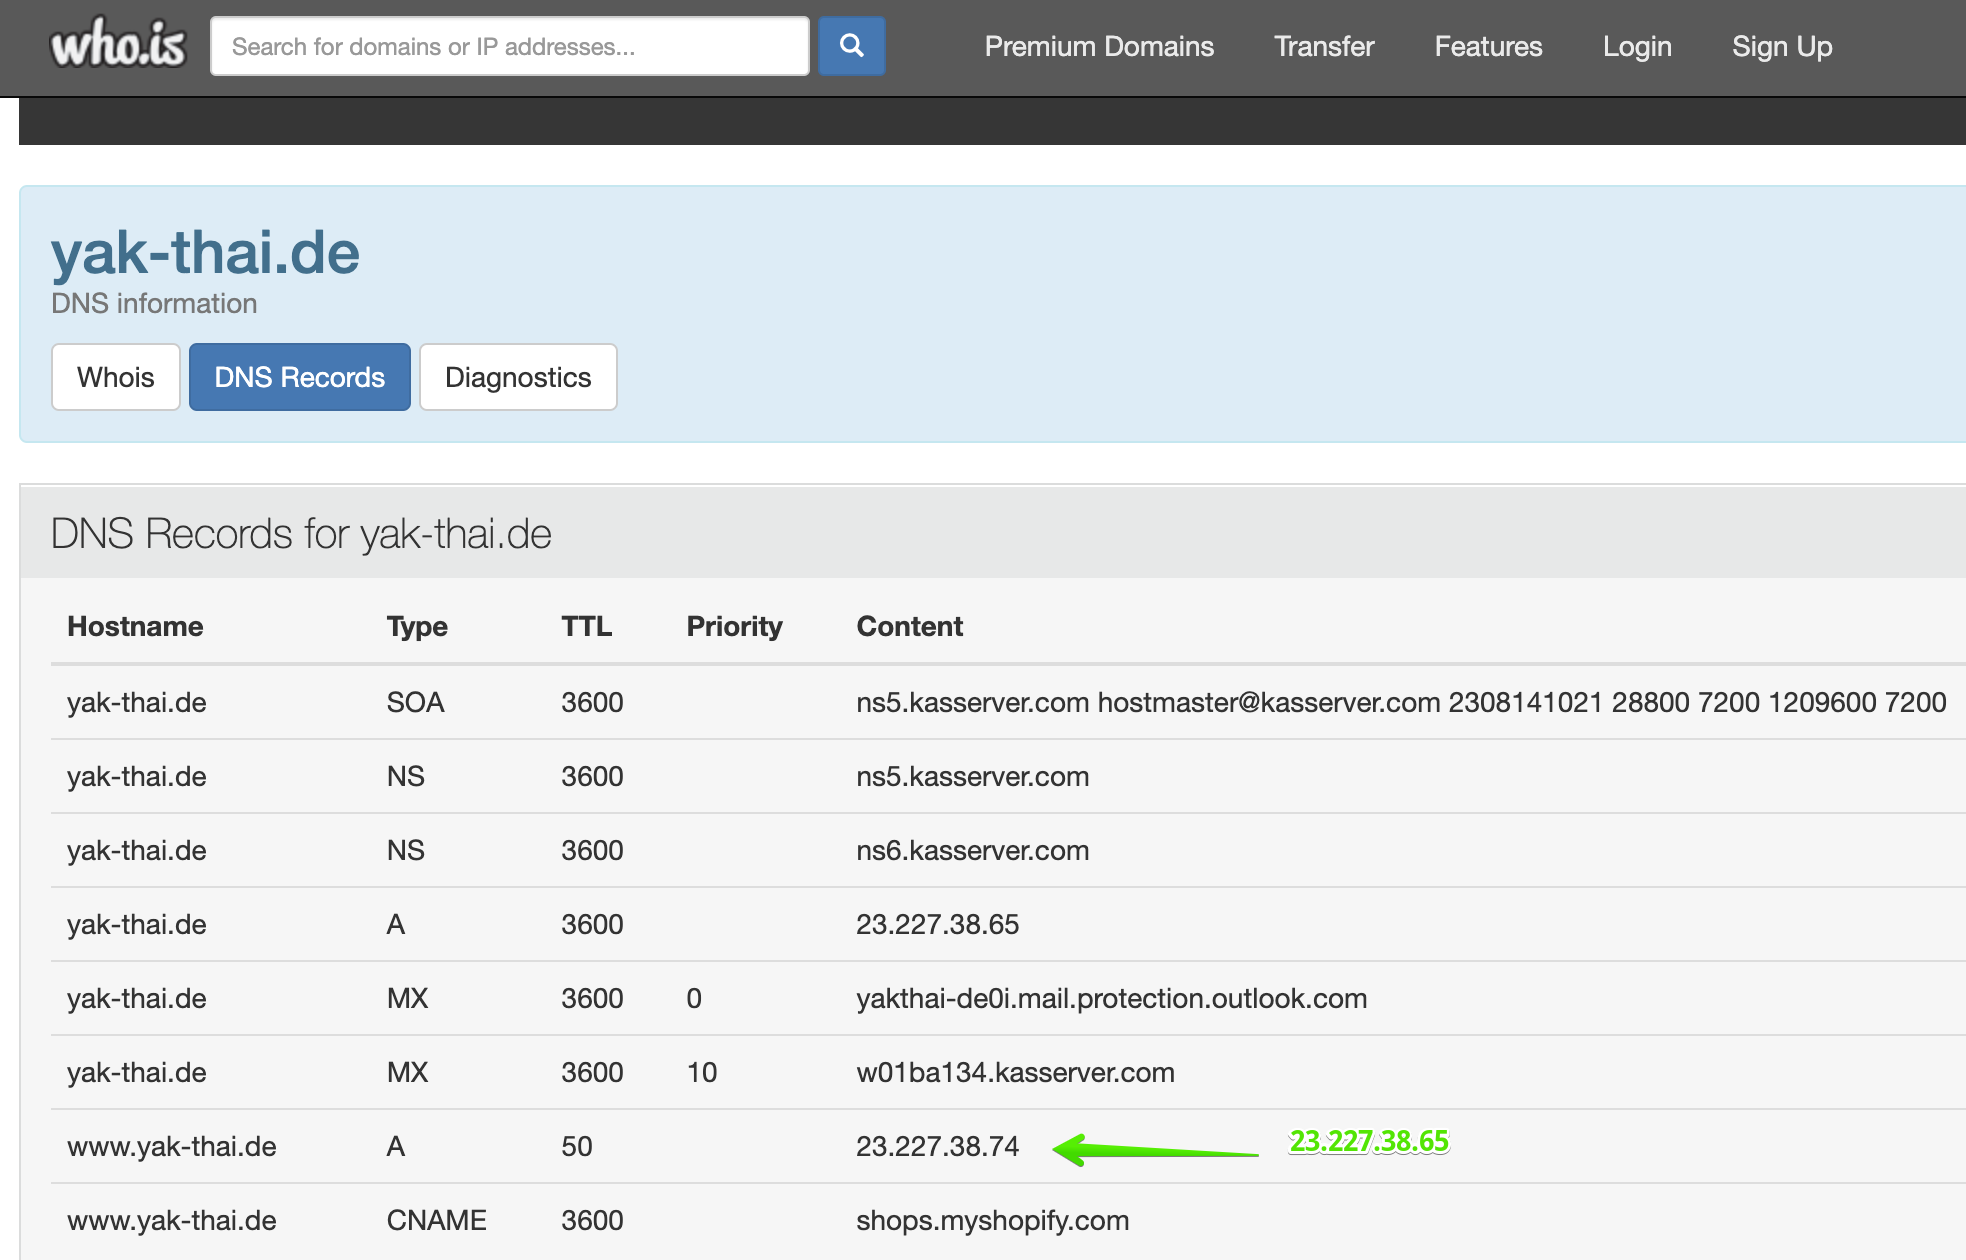Click the Content column header
1966x1260 pixels.
909,626
